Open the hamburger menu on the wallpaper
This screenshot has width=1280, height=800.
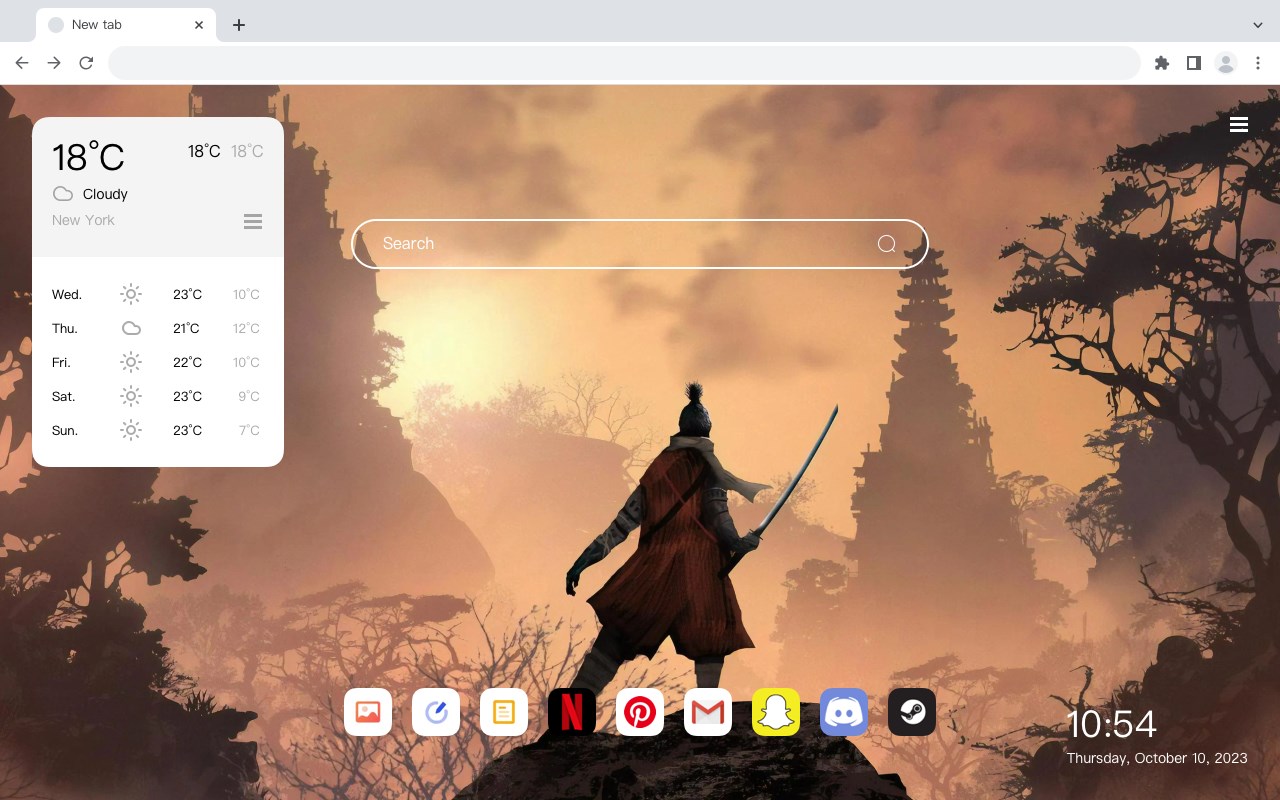[1239, 124]
